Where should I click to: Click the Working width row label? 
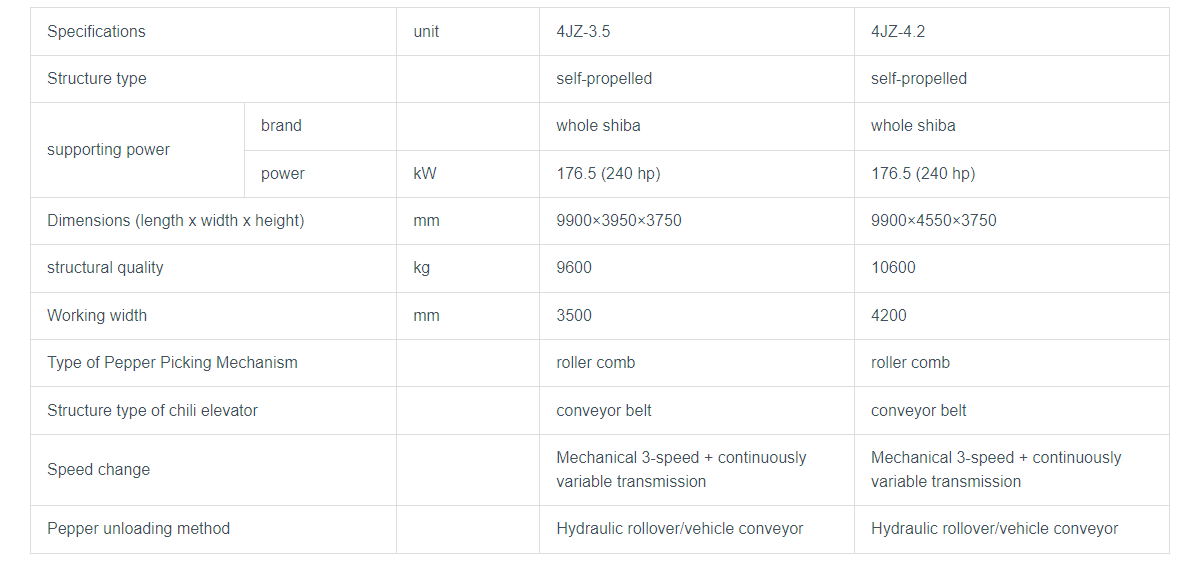[97, 316]
